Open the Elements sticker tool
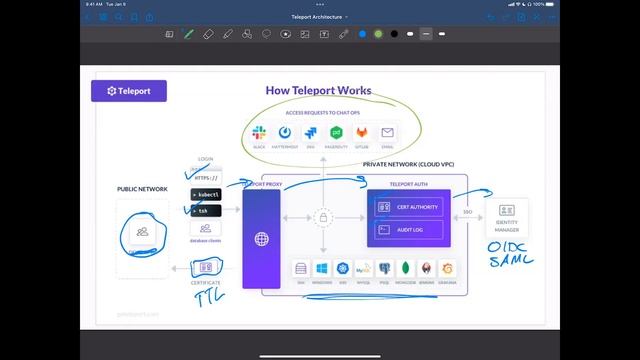 tap(286, 34)
